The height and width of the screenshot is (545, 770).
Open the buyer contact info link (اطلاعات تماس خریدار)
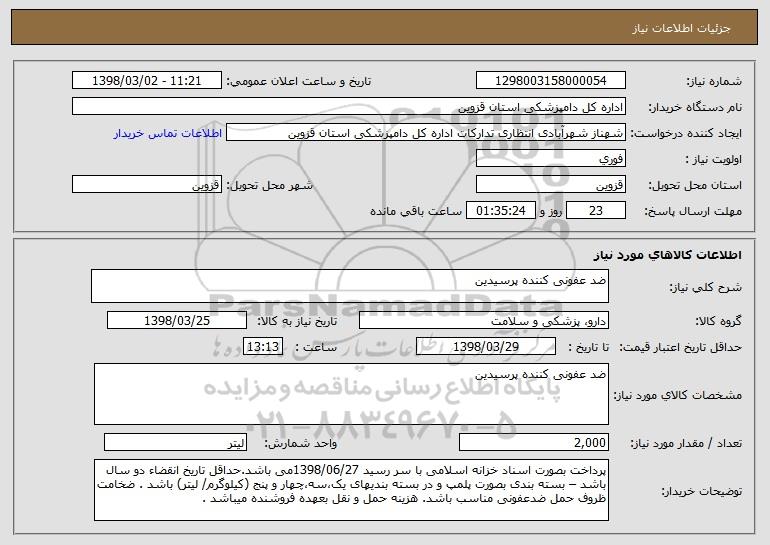[168, 133]
